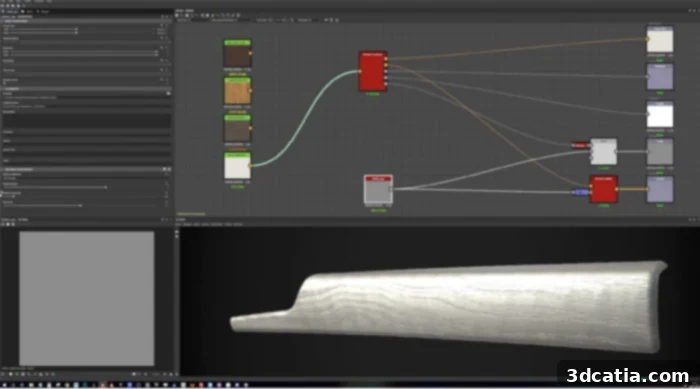The height and width of the screenshot is (389, 700).
Task: Select the cream-colored output node at top right
Action: [660, 39]
